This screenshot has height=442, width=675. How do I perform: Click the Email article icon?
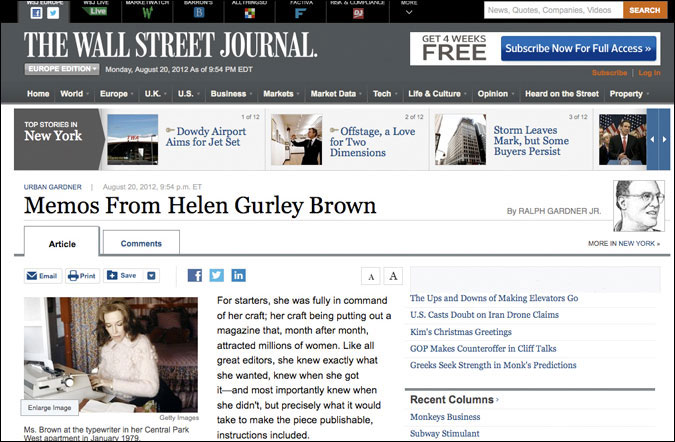42,276
